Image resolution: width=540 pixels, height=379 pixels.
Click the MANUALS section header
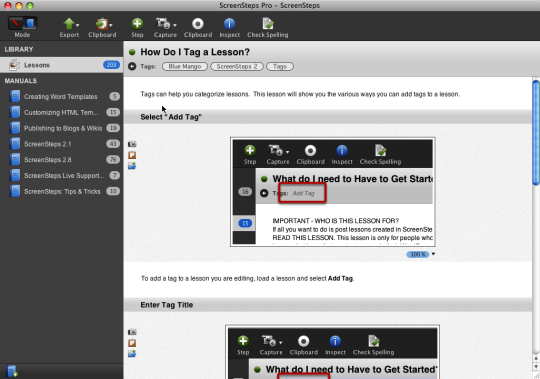21,81
